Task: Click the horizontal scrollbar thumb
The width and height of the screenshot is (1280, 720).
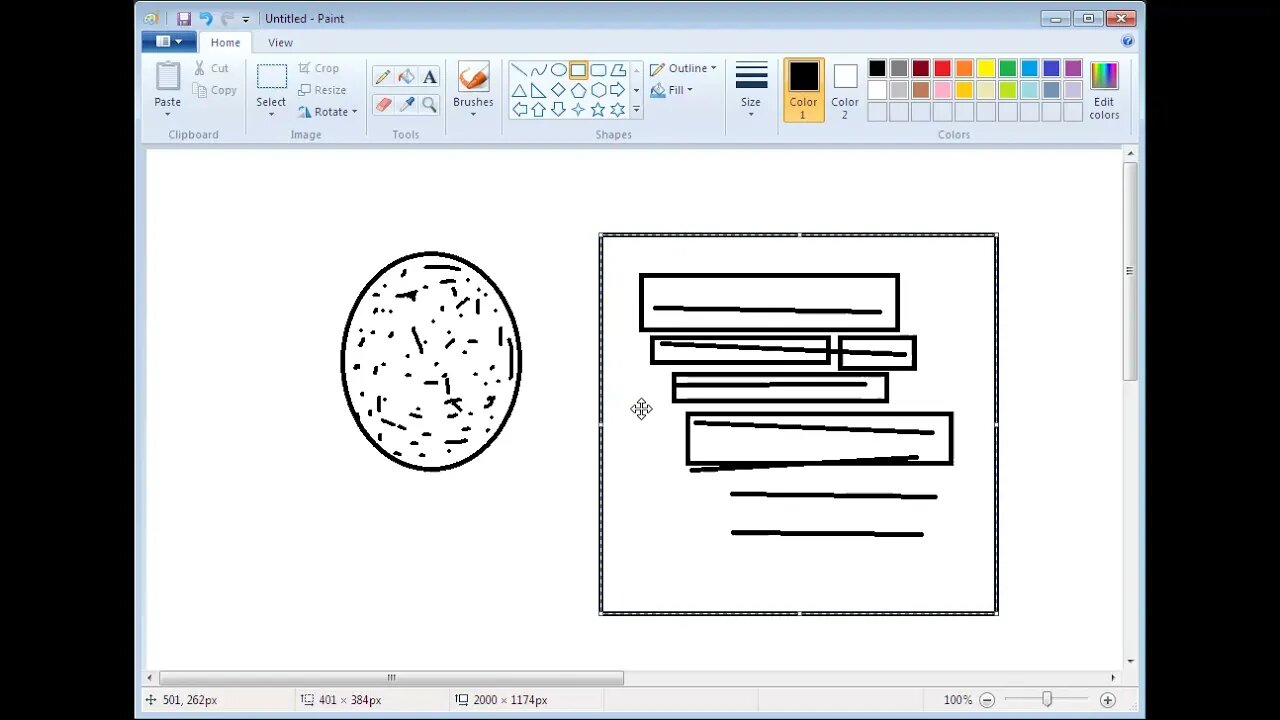Action: 391,678
